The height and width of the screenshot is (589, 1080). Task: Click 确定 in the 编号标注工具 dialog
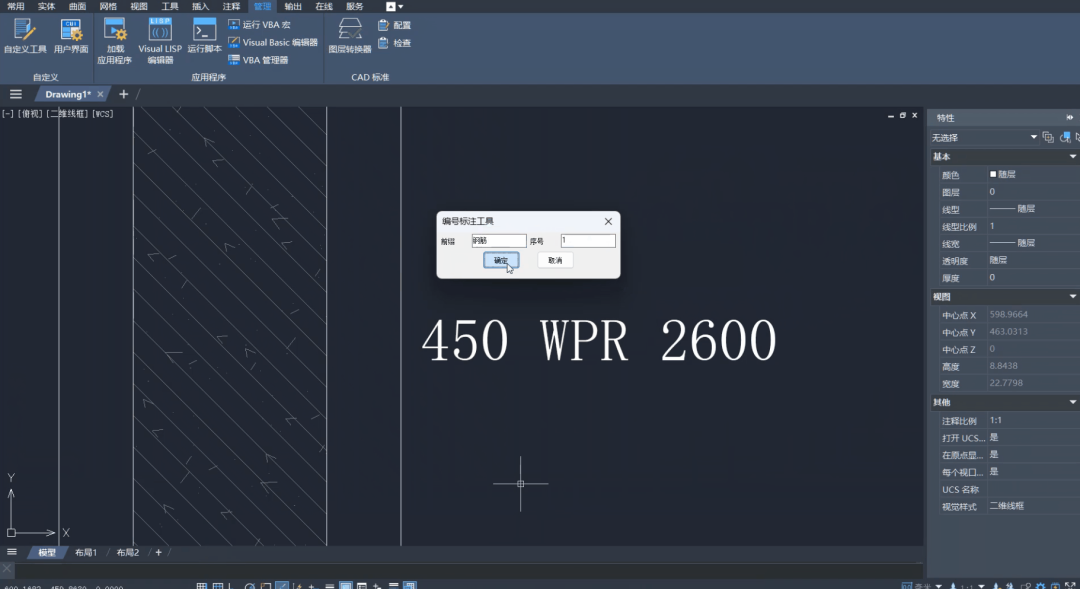click(501, 260)
